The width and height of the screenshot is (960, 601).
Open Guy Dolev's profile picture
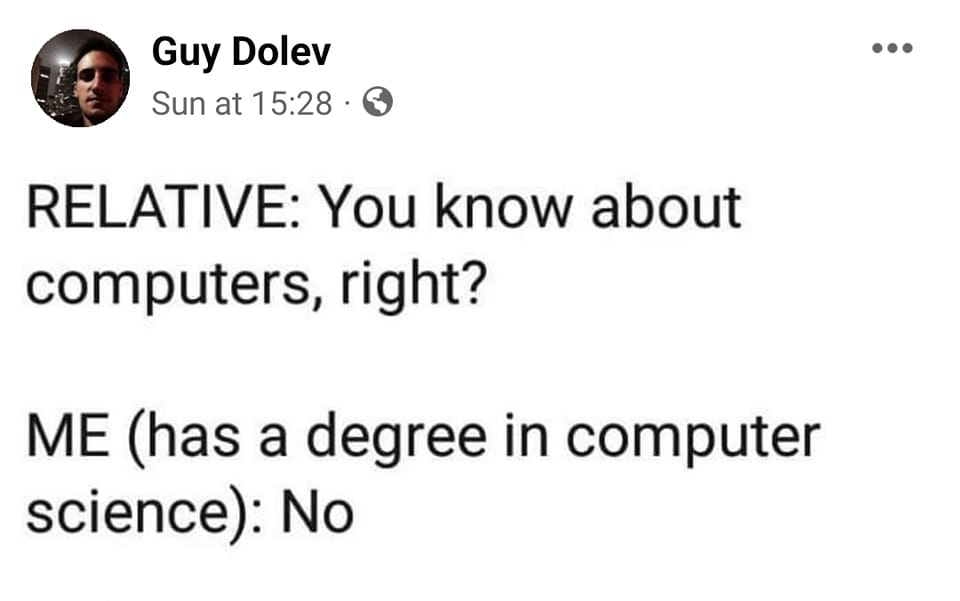(x=80, y=78)
